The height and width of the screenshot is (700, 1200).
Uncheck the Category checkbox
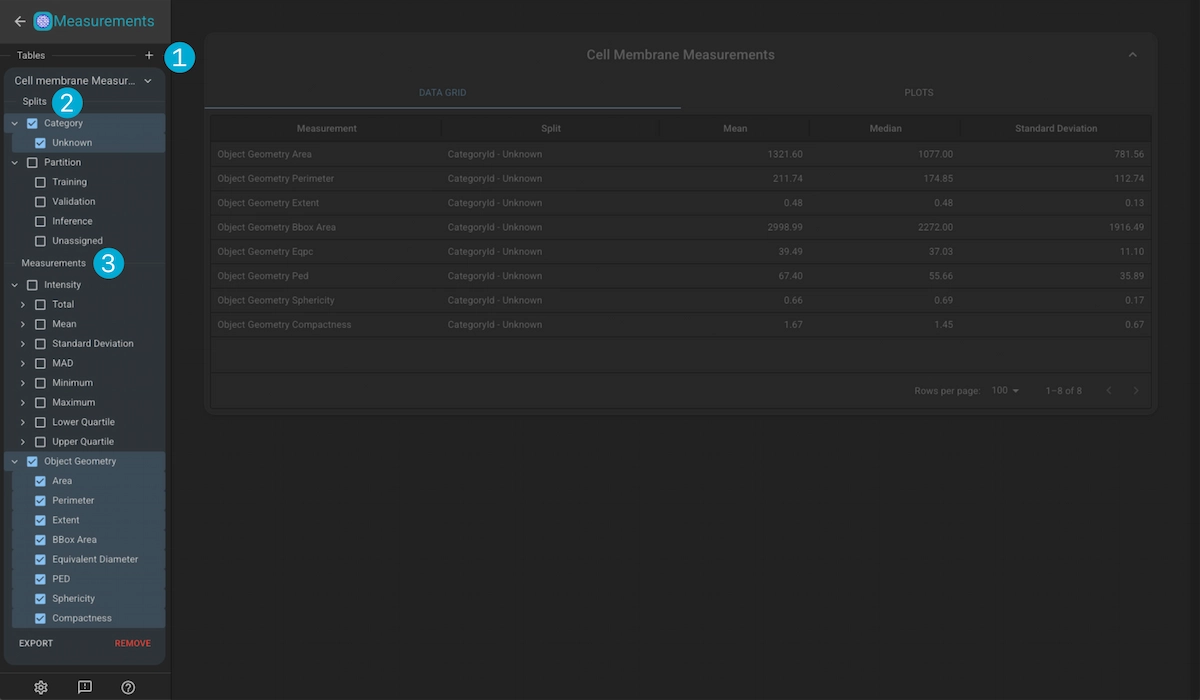coord(32,123)
